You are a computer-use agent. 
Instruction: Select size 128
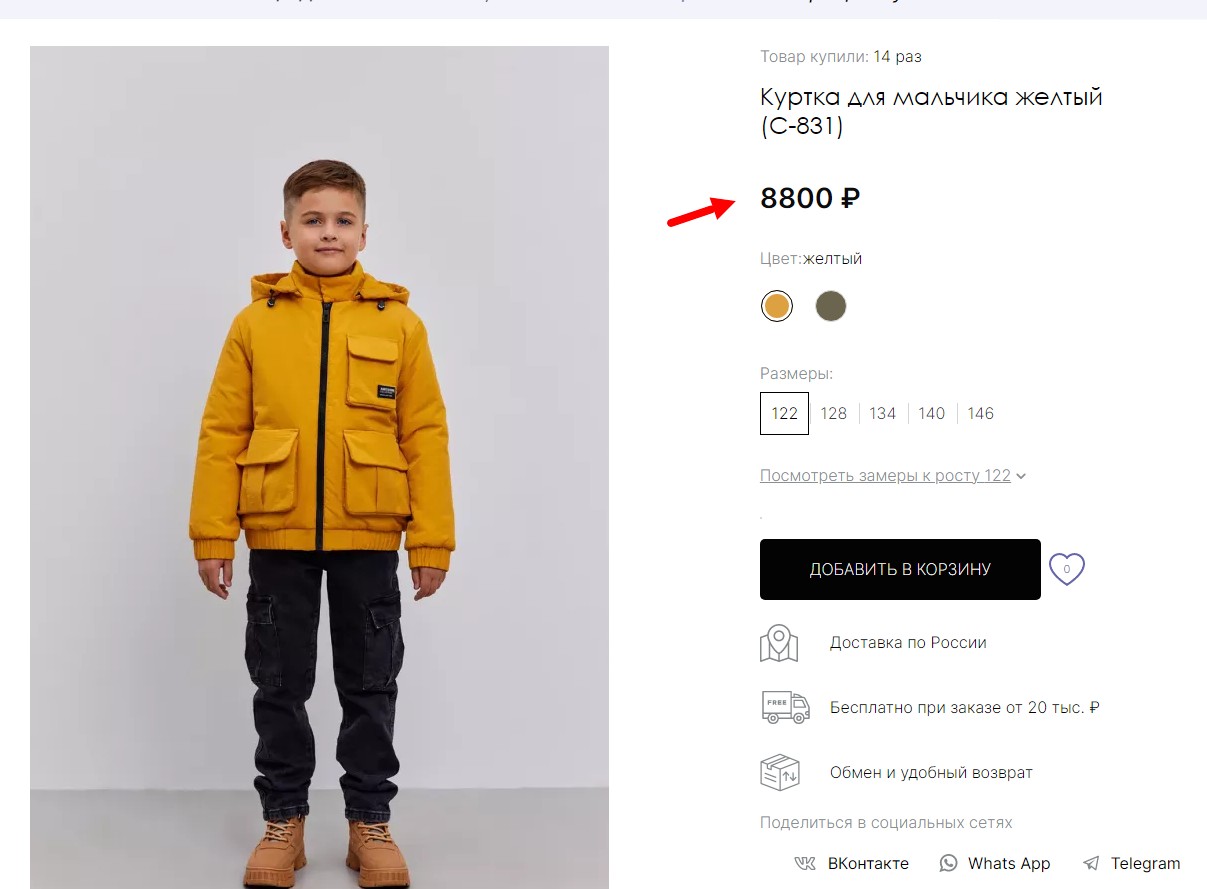(x=833, y=413)
